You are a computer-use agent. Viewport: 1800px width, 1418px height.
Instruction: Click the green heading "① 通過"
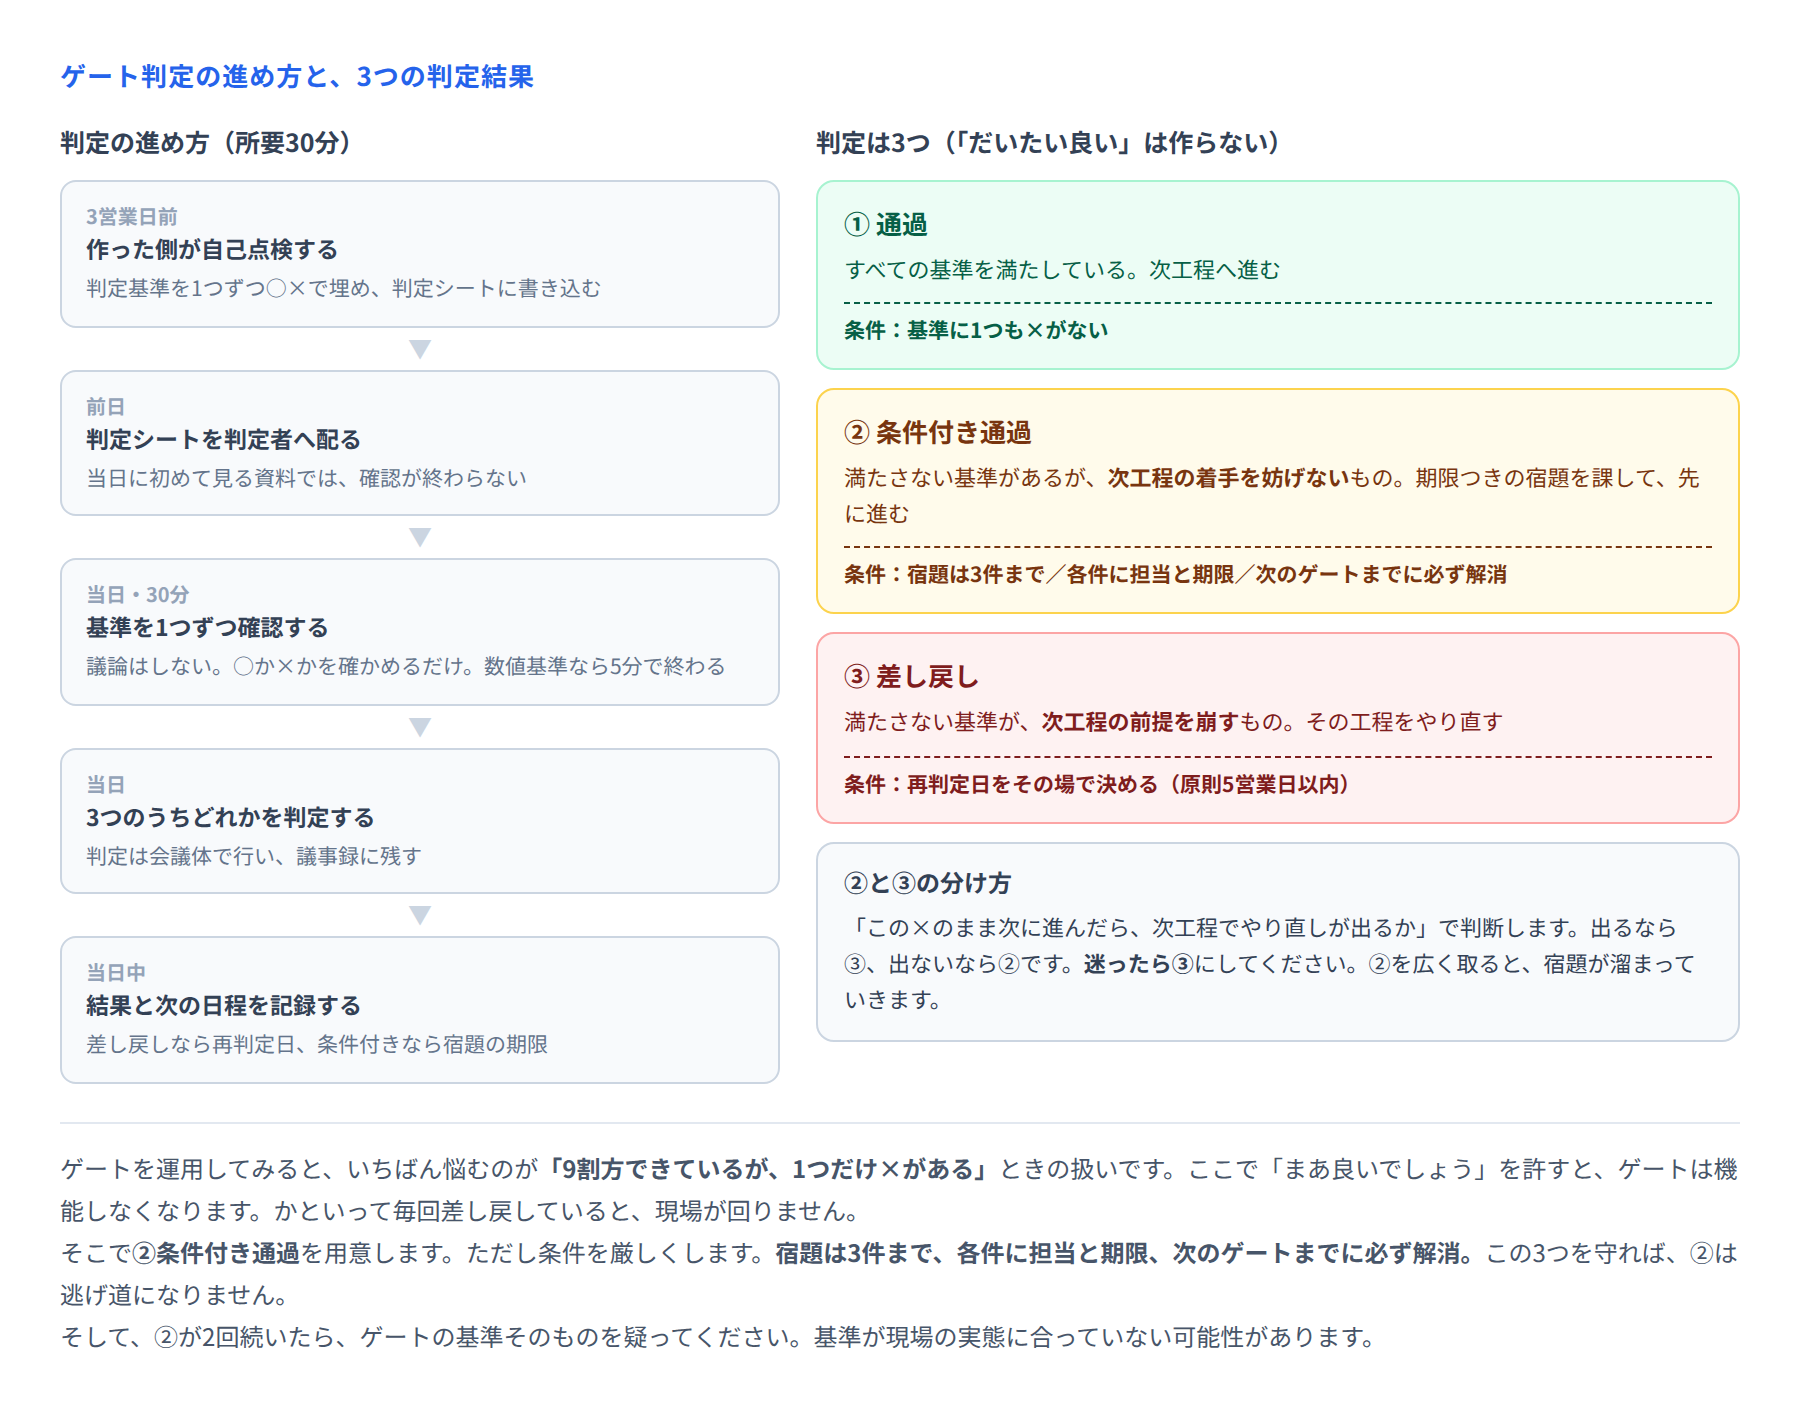pyautogui.click(x=886, y=224)
